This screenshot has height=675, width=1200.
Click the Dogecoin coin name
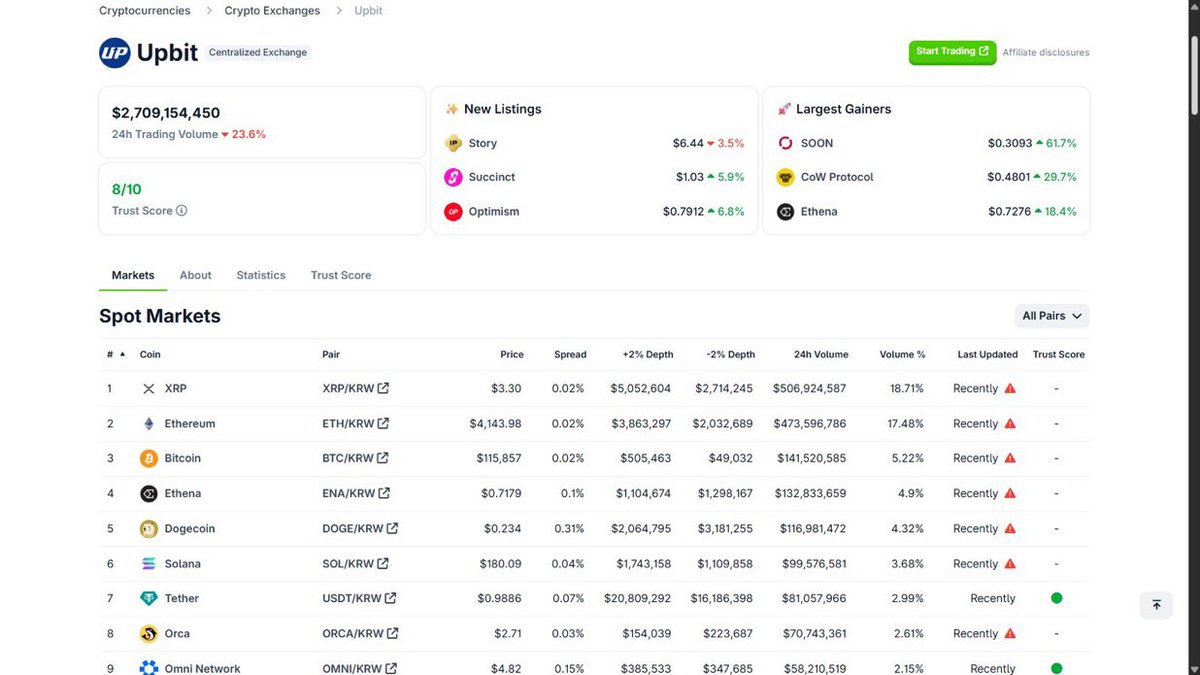(190, 529)
